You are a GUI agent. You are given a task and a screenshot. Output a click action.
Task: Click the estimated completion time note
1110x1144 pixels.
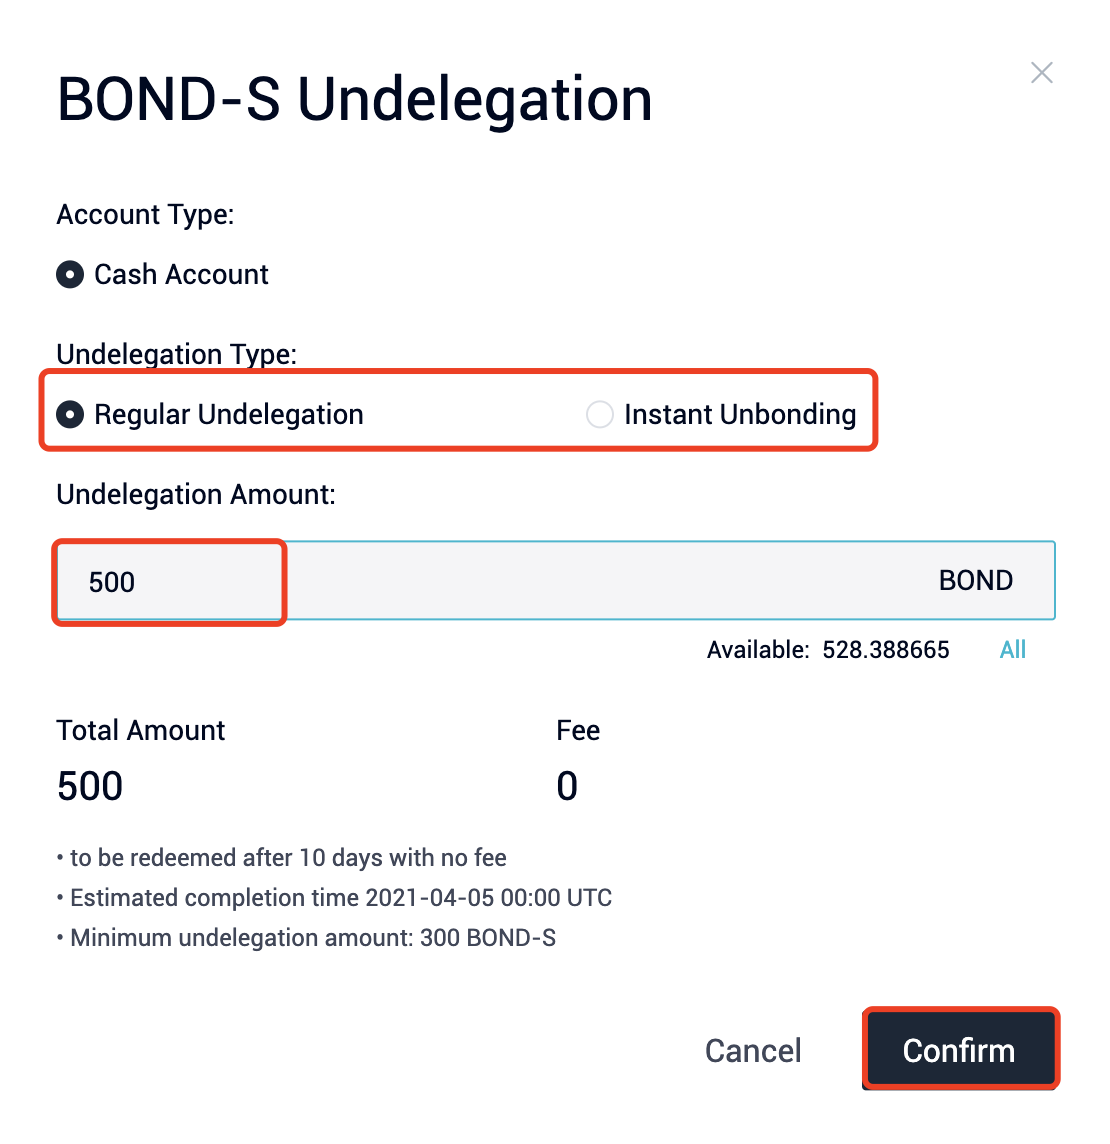click(340, 898)
